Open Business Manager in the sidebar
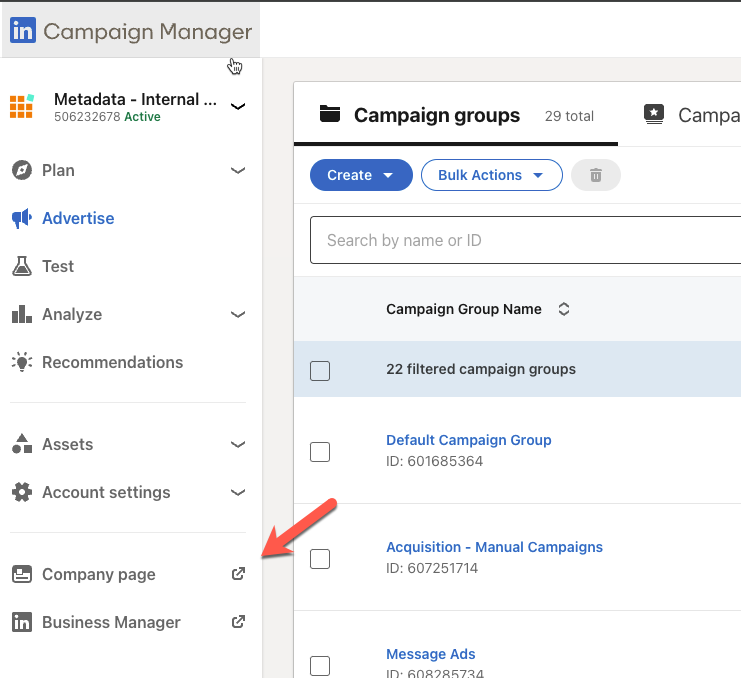741x678 pixels. pos(111,623)
